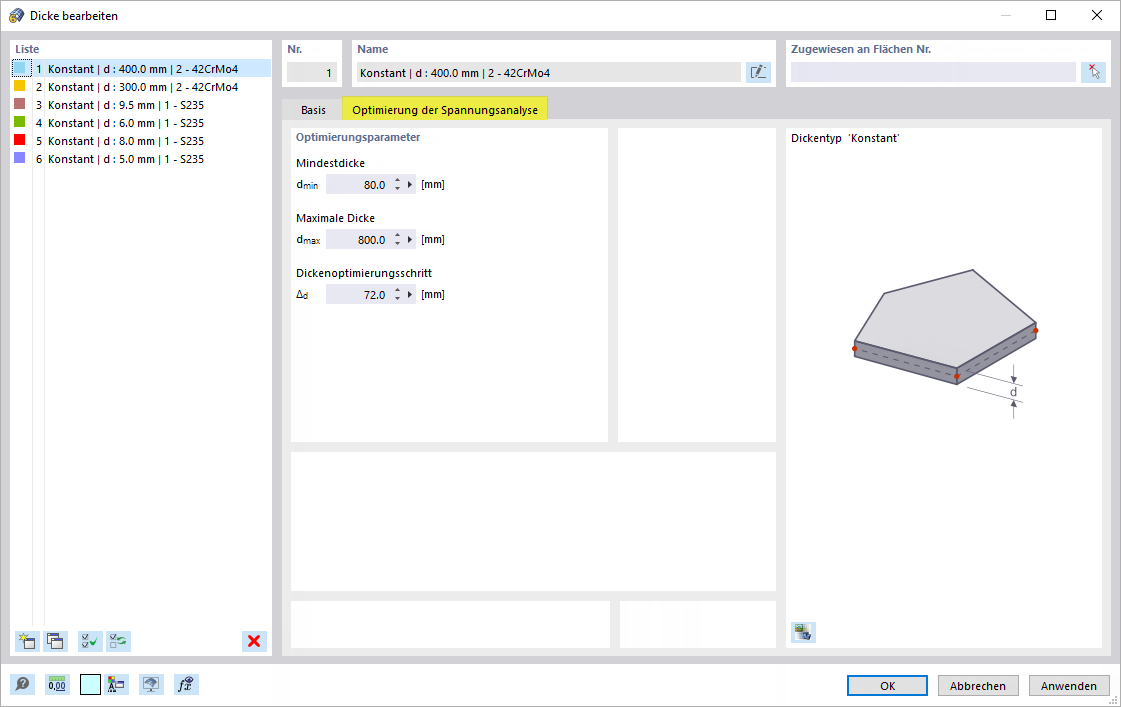Click the light cyan color box in the footer
This screenshot has height=707, width=1121.
pos(90,685)
